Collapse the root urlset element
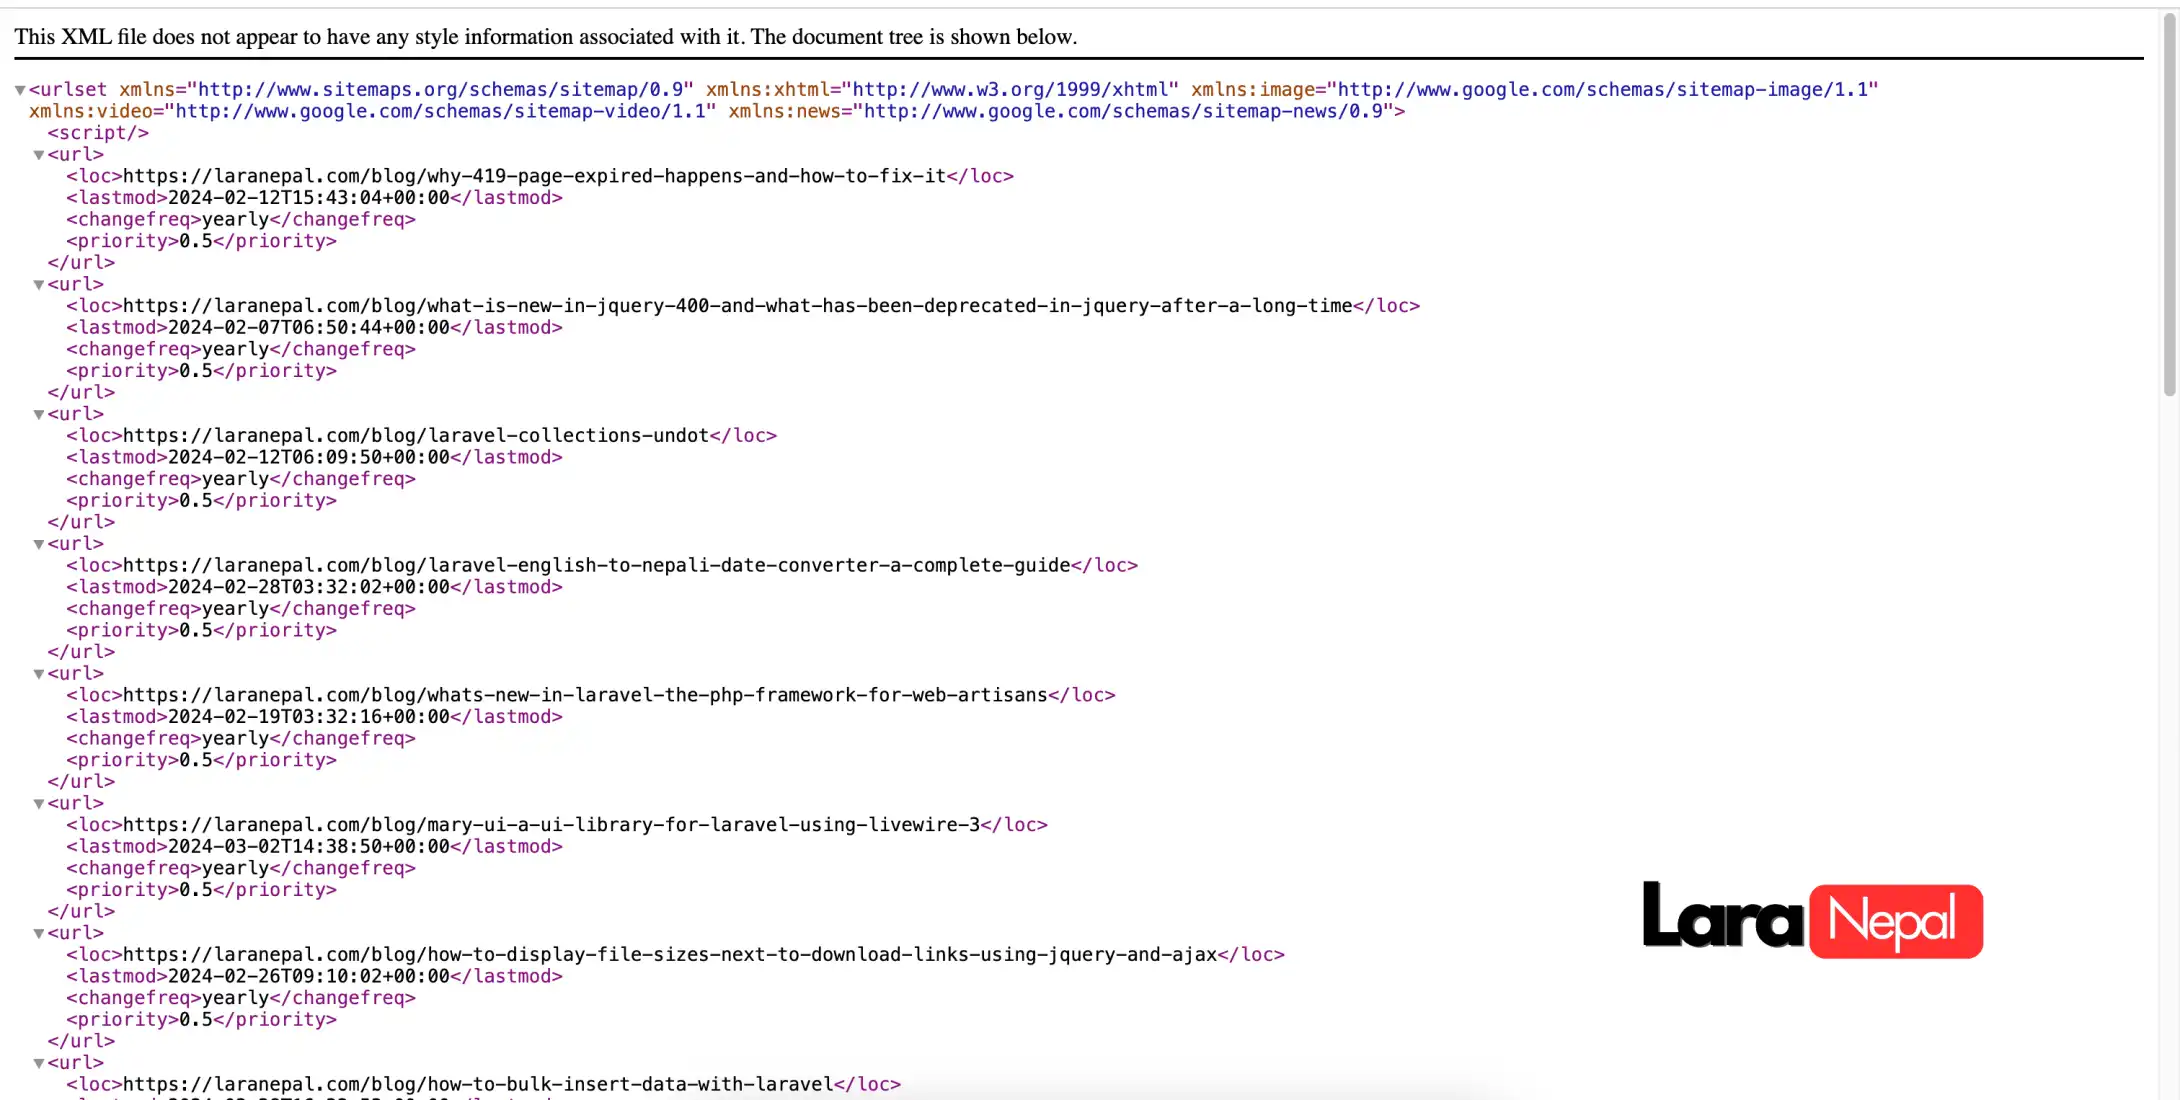The width and height of the screenshot is (2180, 1100). 19,89
